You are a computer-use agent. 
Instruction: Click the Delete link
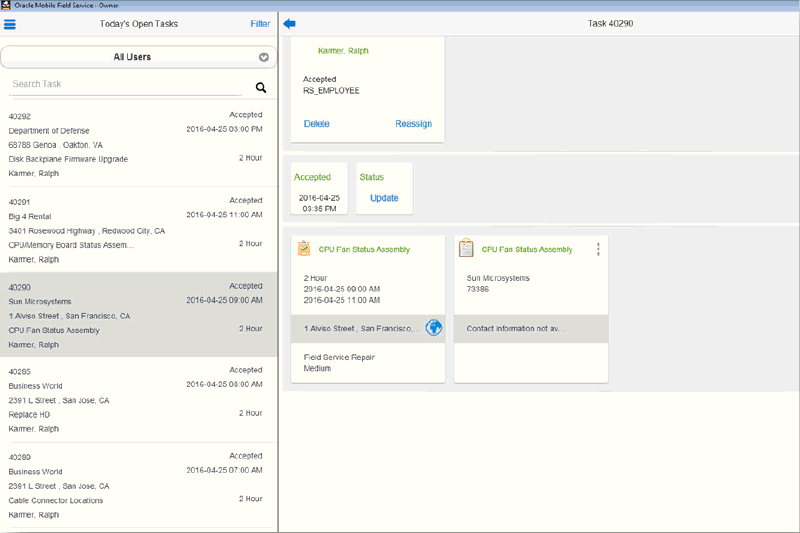click(316, 123)
